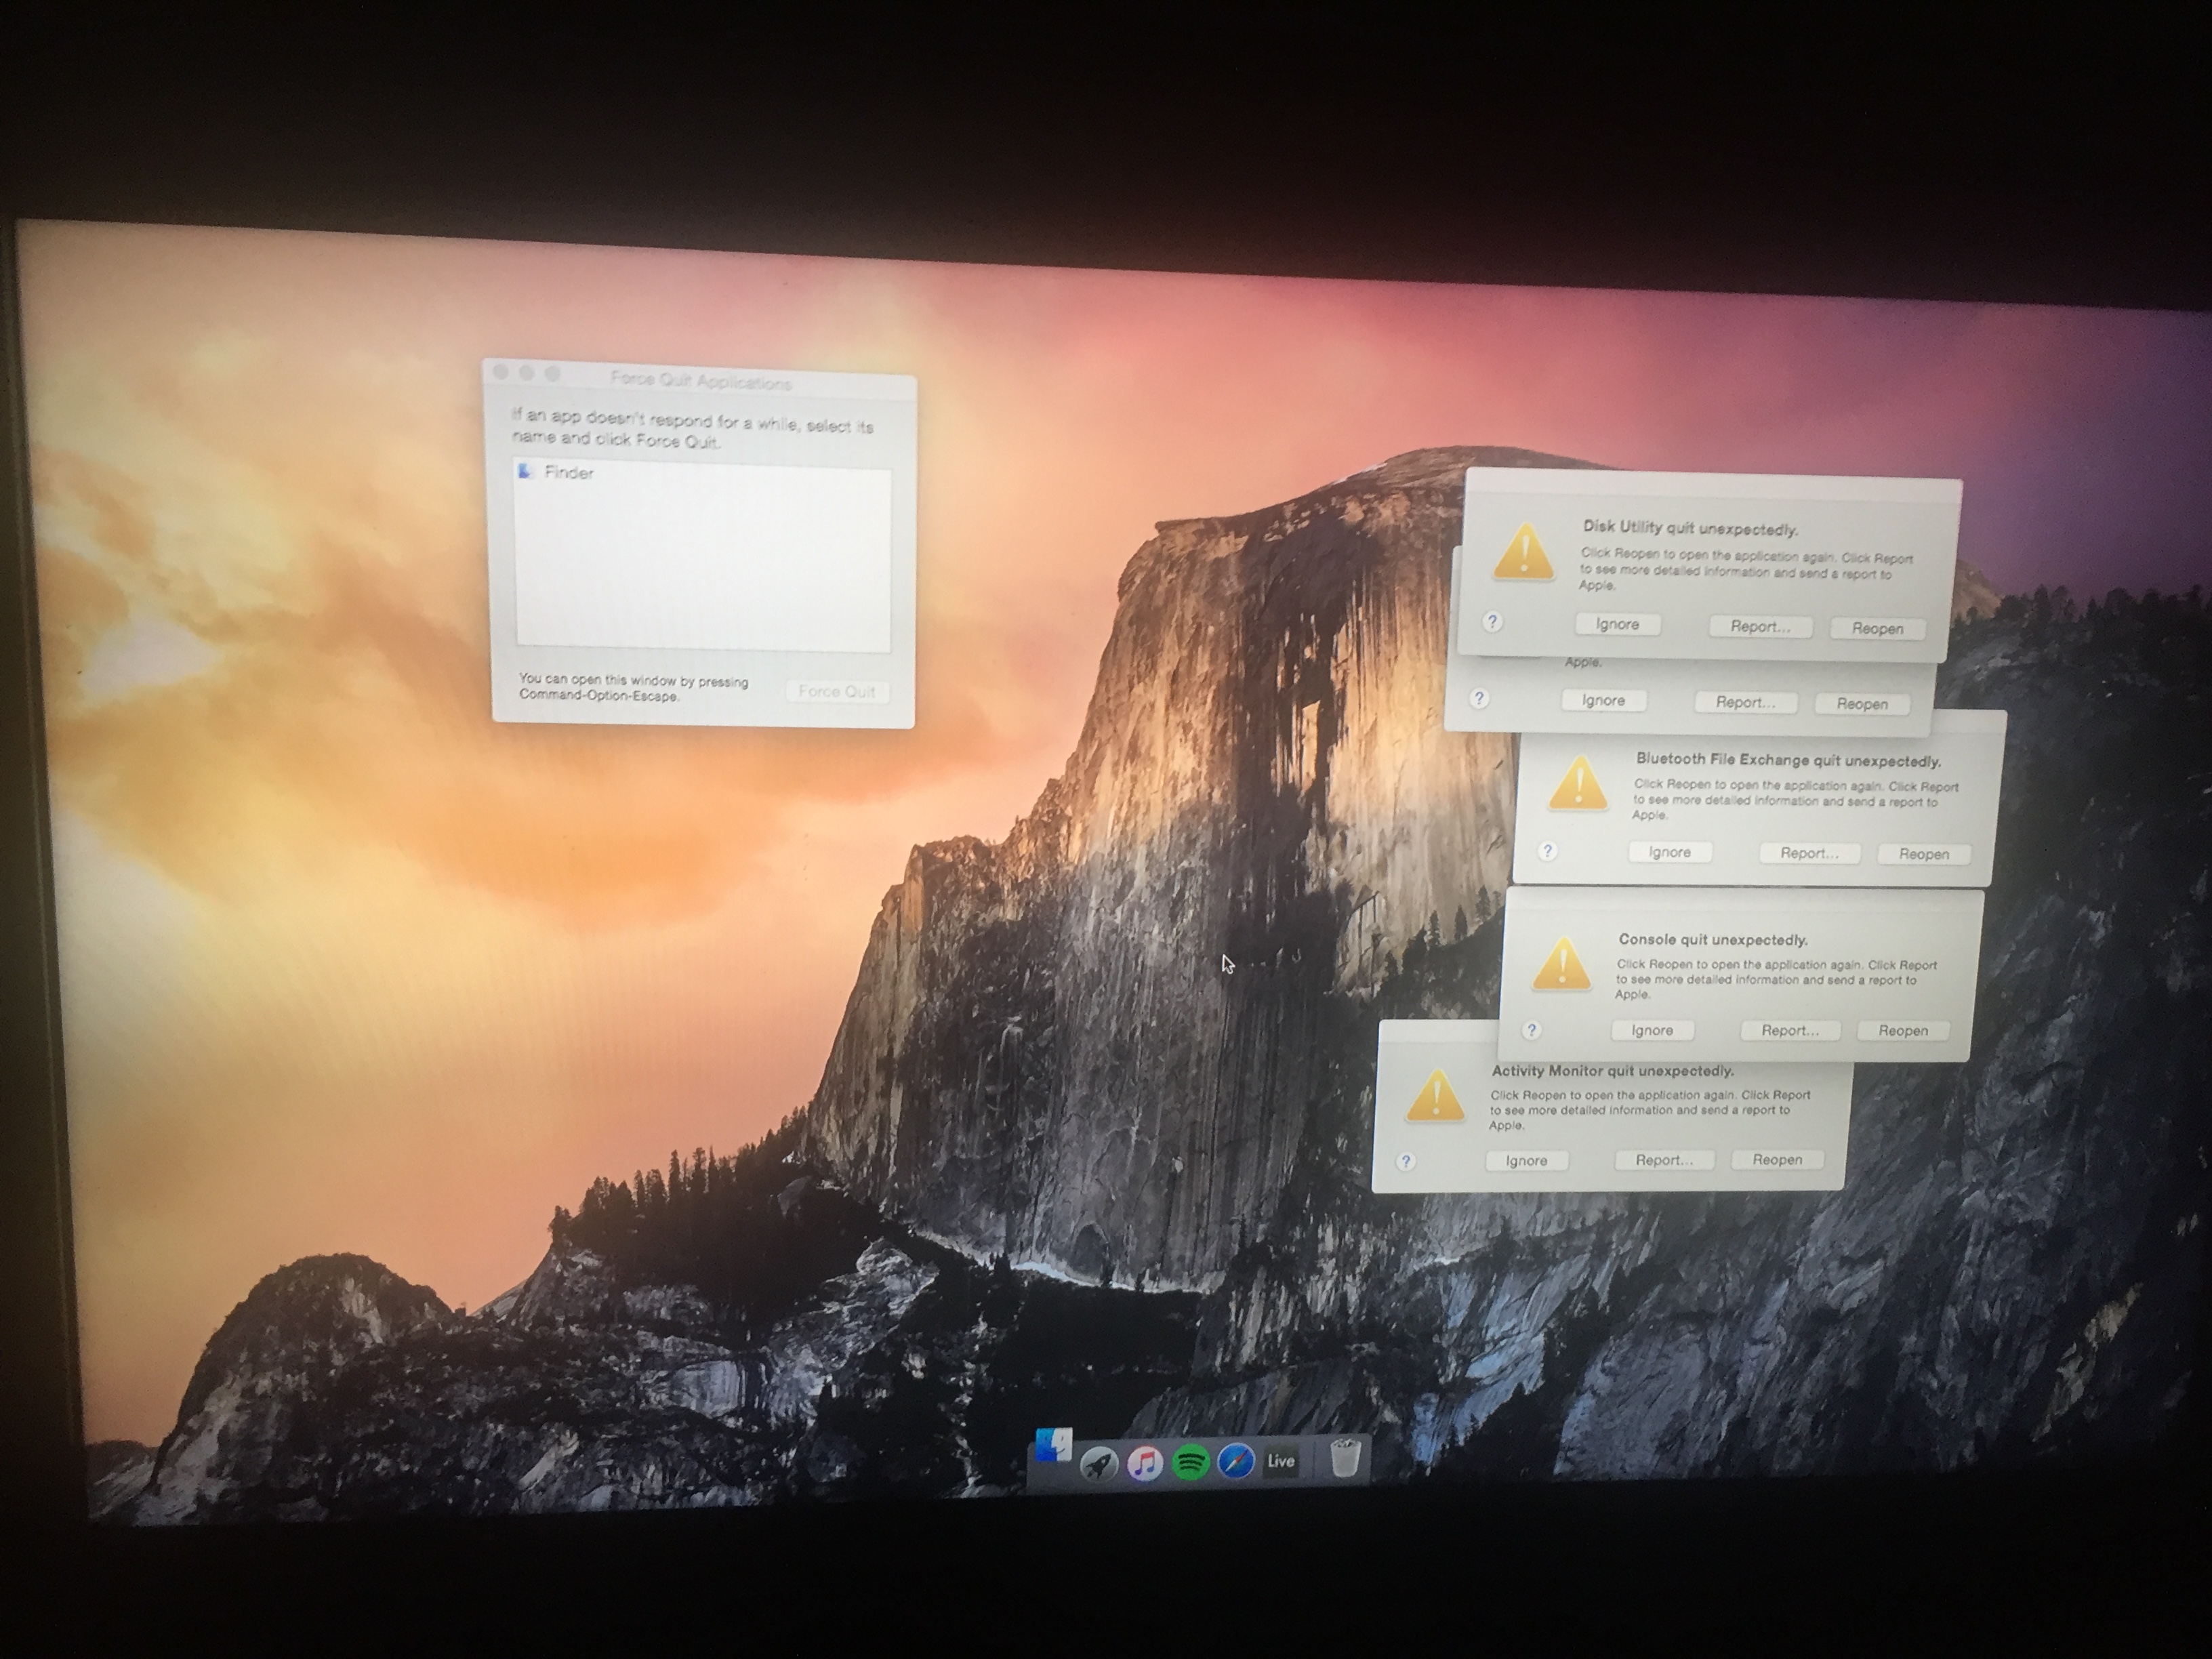
Task: Reopen Console from its alert
Action: click(x=1903, y=1030)
